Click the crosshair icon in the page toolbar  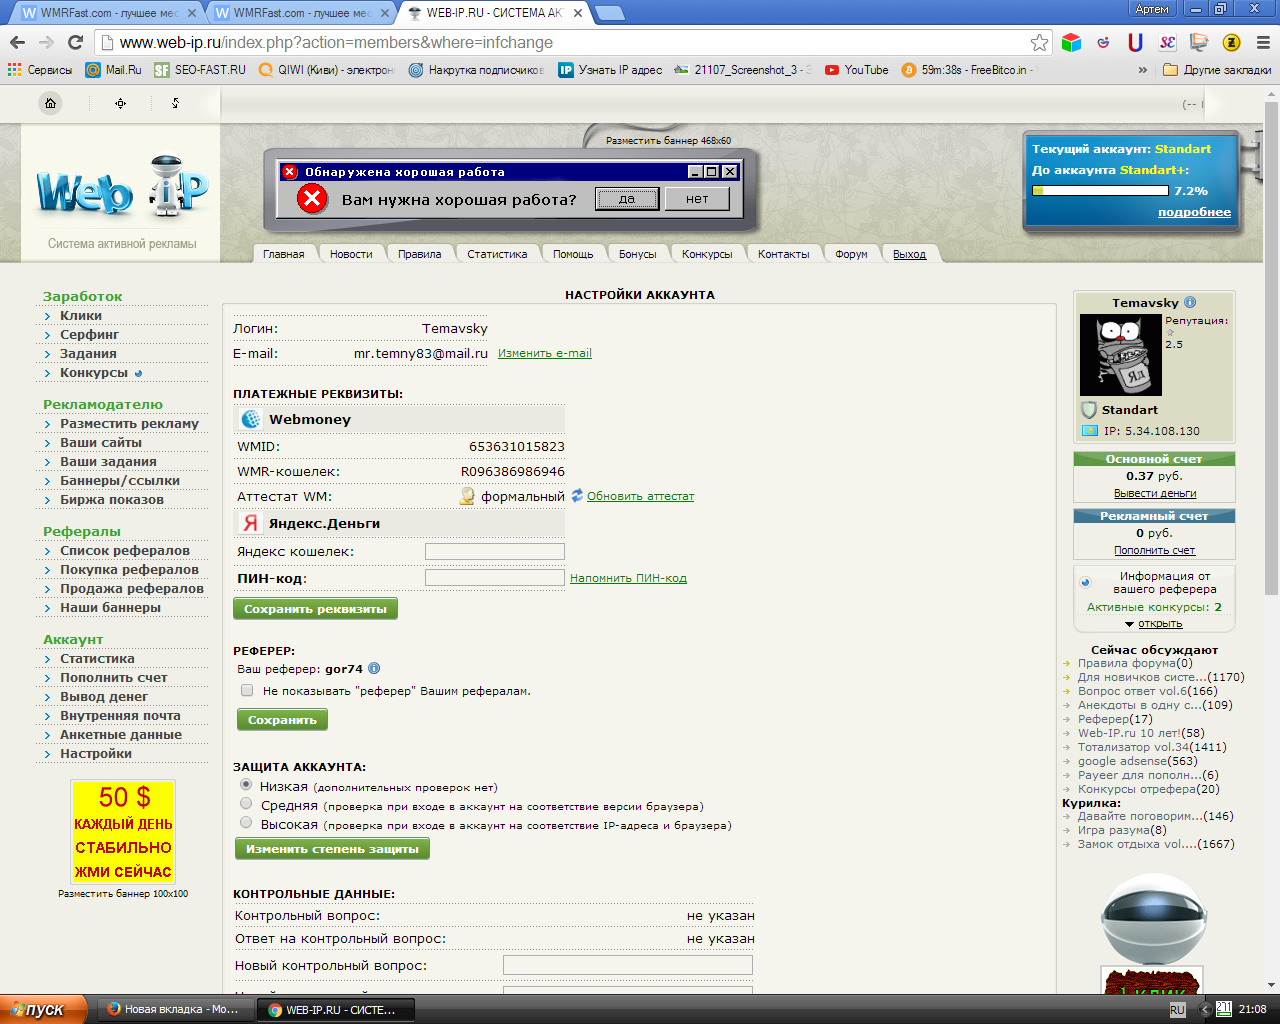pos(121,103)
